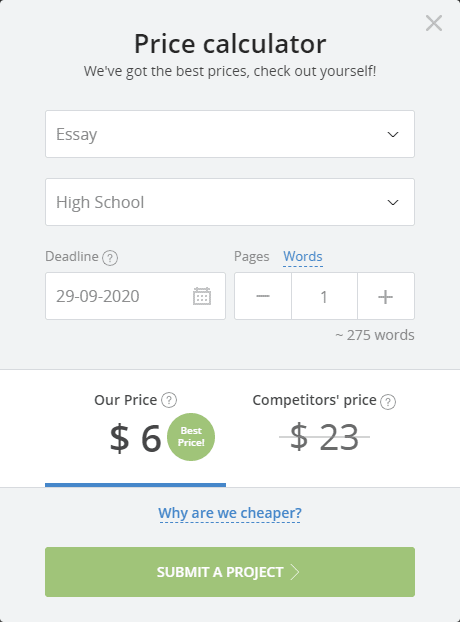Image resolution: width=460 pixels, height=622 pixels.
Task: Open the Why are we cheaper link
Action: point(230,513)
